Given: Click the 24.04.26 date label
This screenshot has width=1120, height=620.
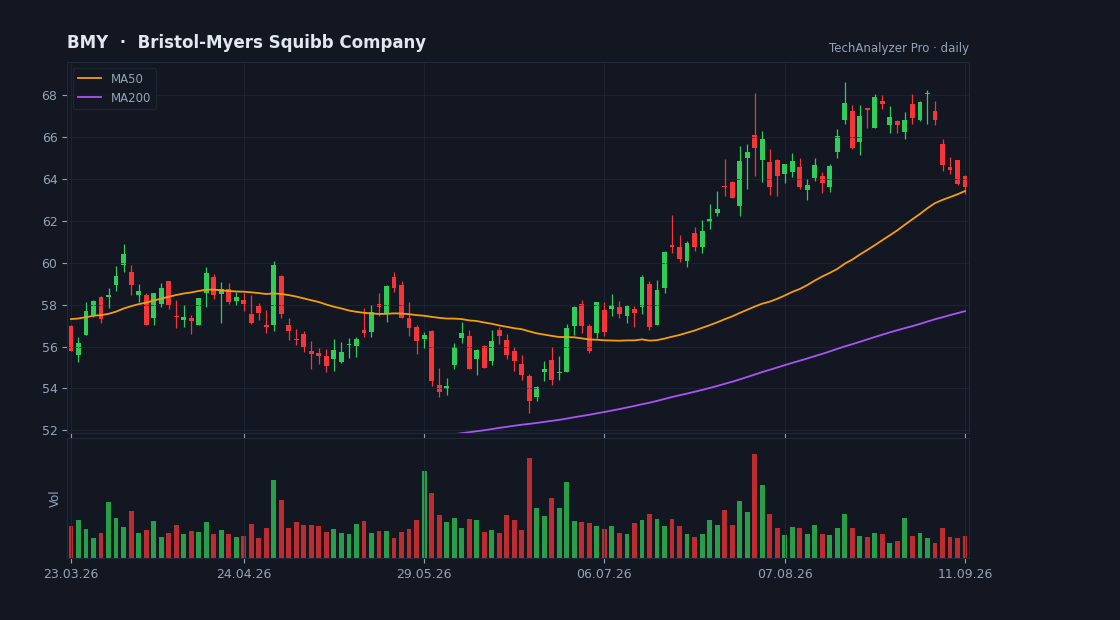Looking at the screenshot, I should (244, 574).
